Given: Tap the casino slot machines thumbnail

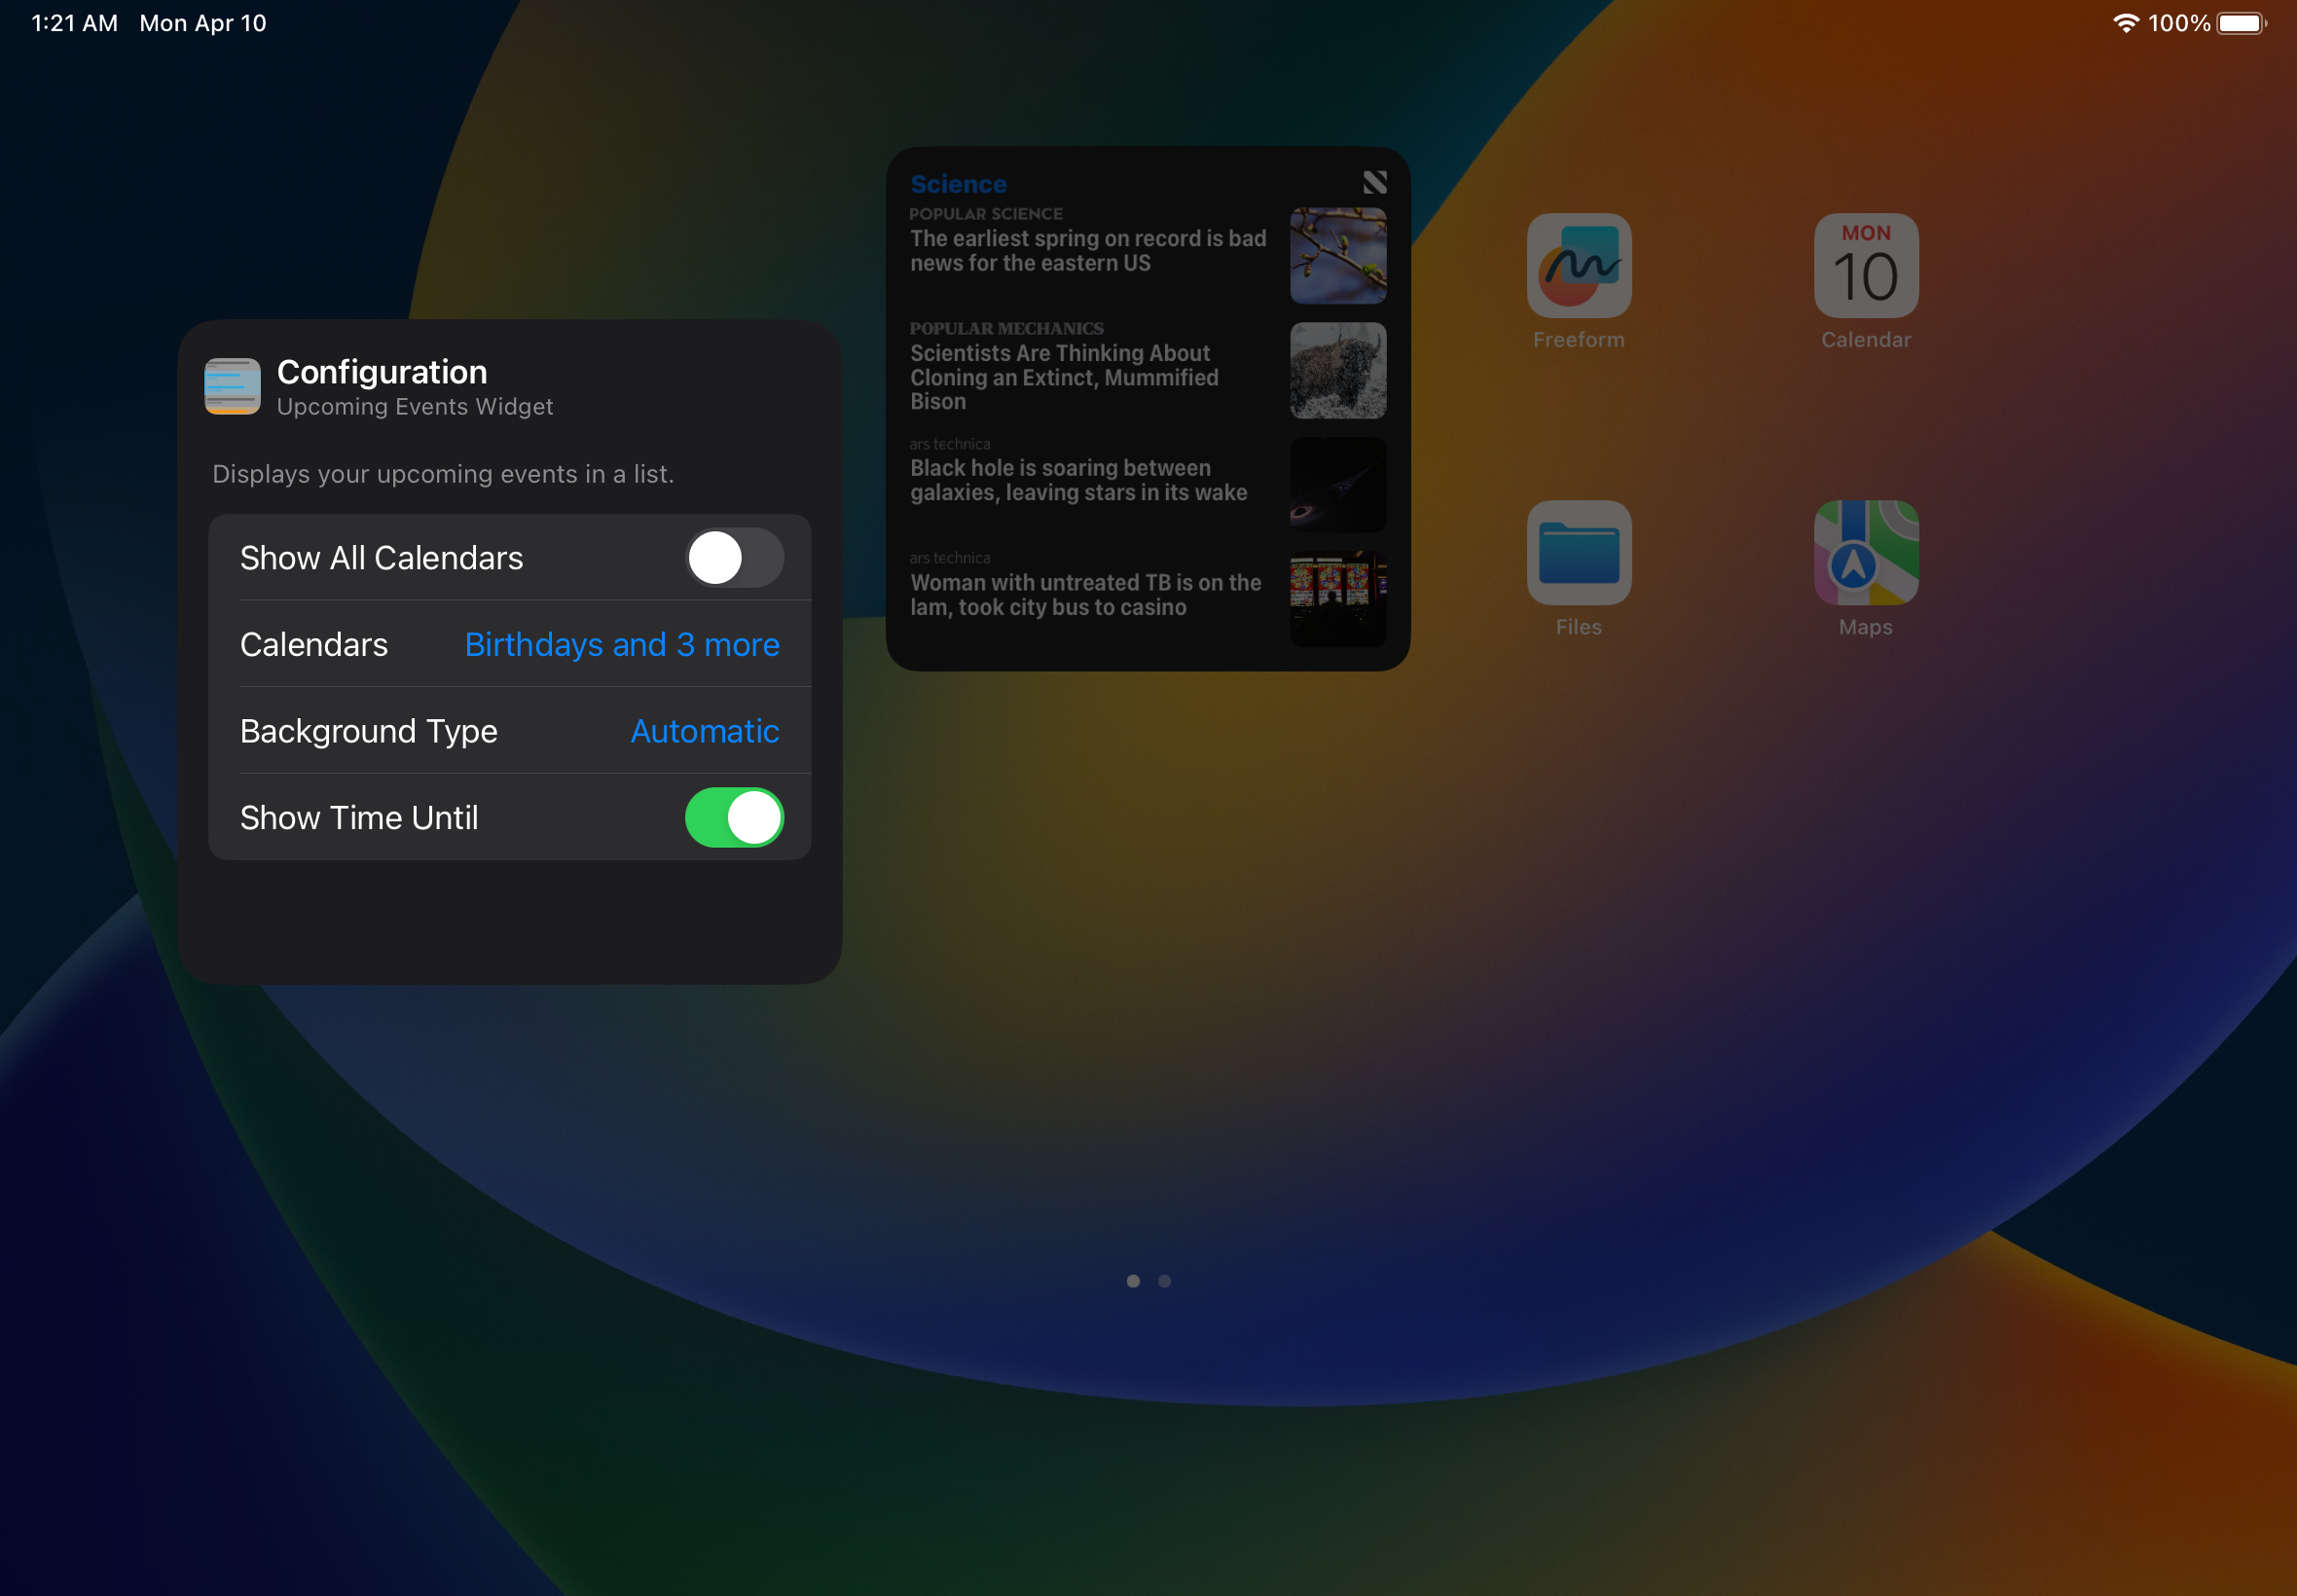Looking at the screenshot, I should [x=1337, y=598].
